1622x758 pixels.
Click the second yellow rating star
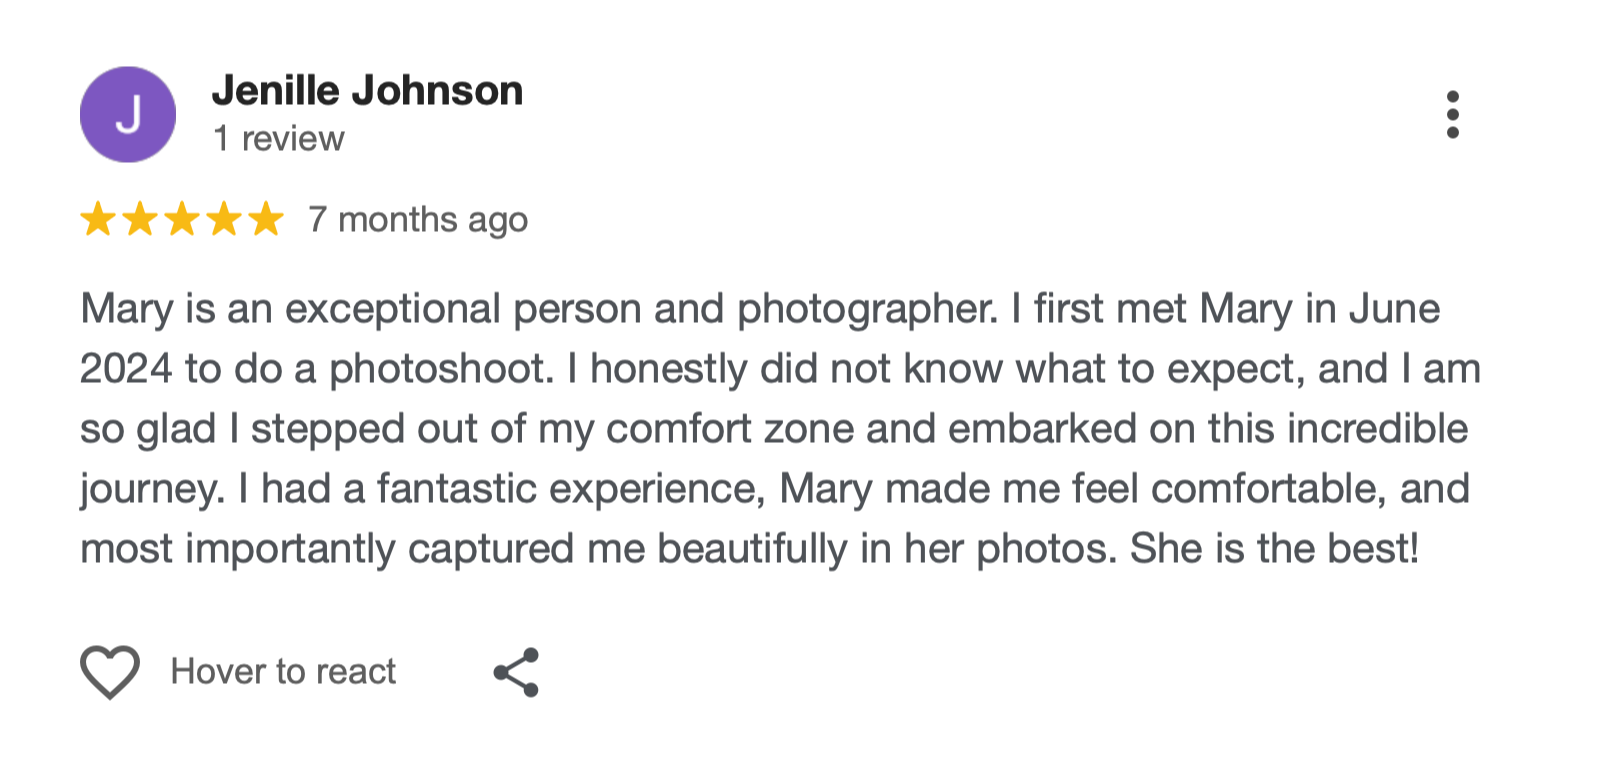coord(140,219)
